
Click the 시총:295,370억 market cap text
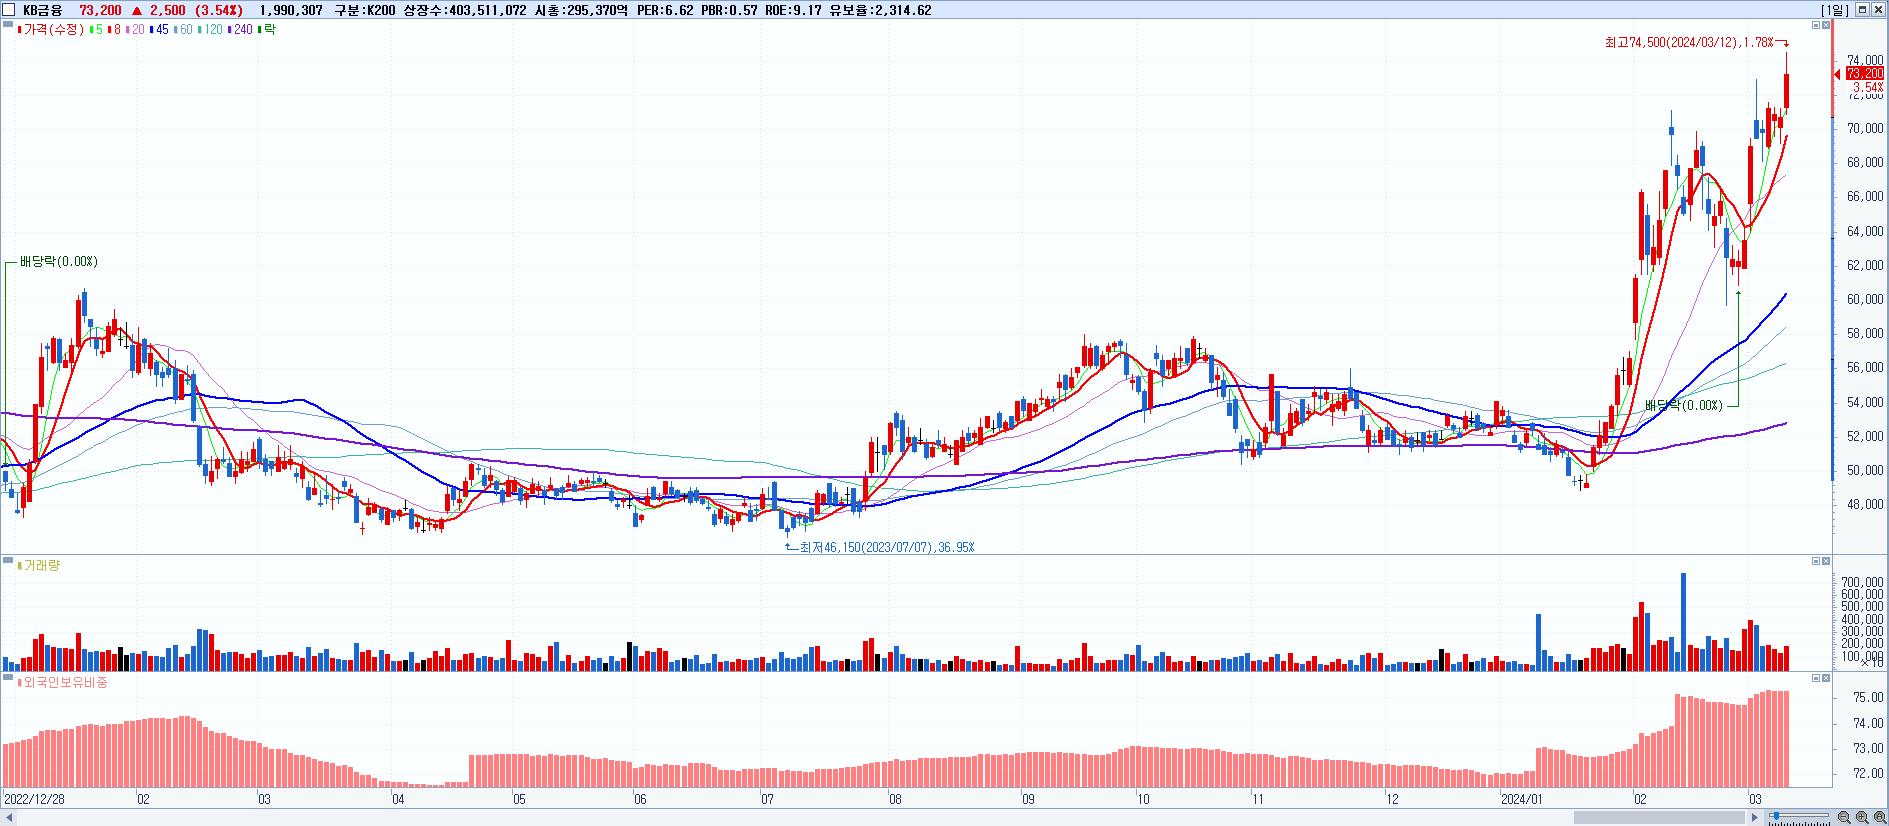(581, 10)
